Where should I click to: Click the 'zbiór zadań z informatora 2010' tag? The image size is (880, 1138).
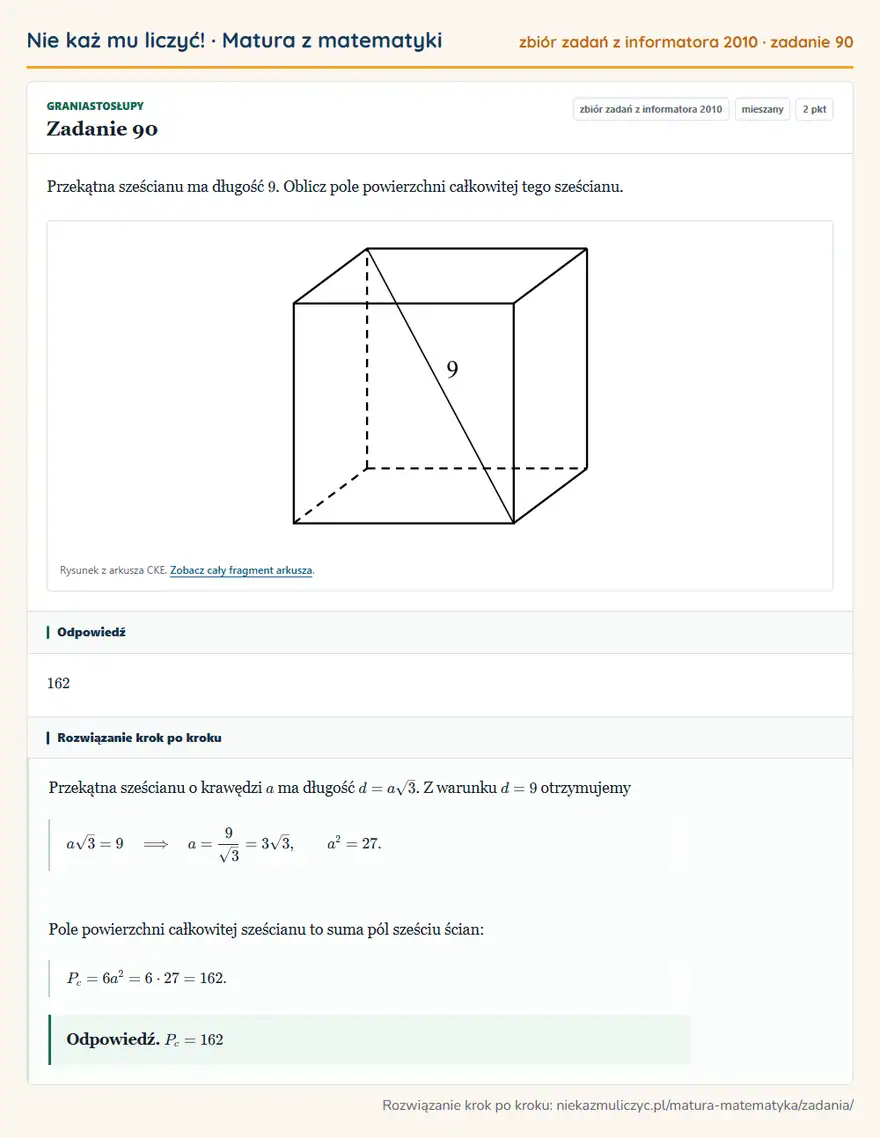click(x=651, y=110)
